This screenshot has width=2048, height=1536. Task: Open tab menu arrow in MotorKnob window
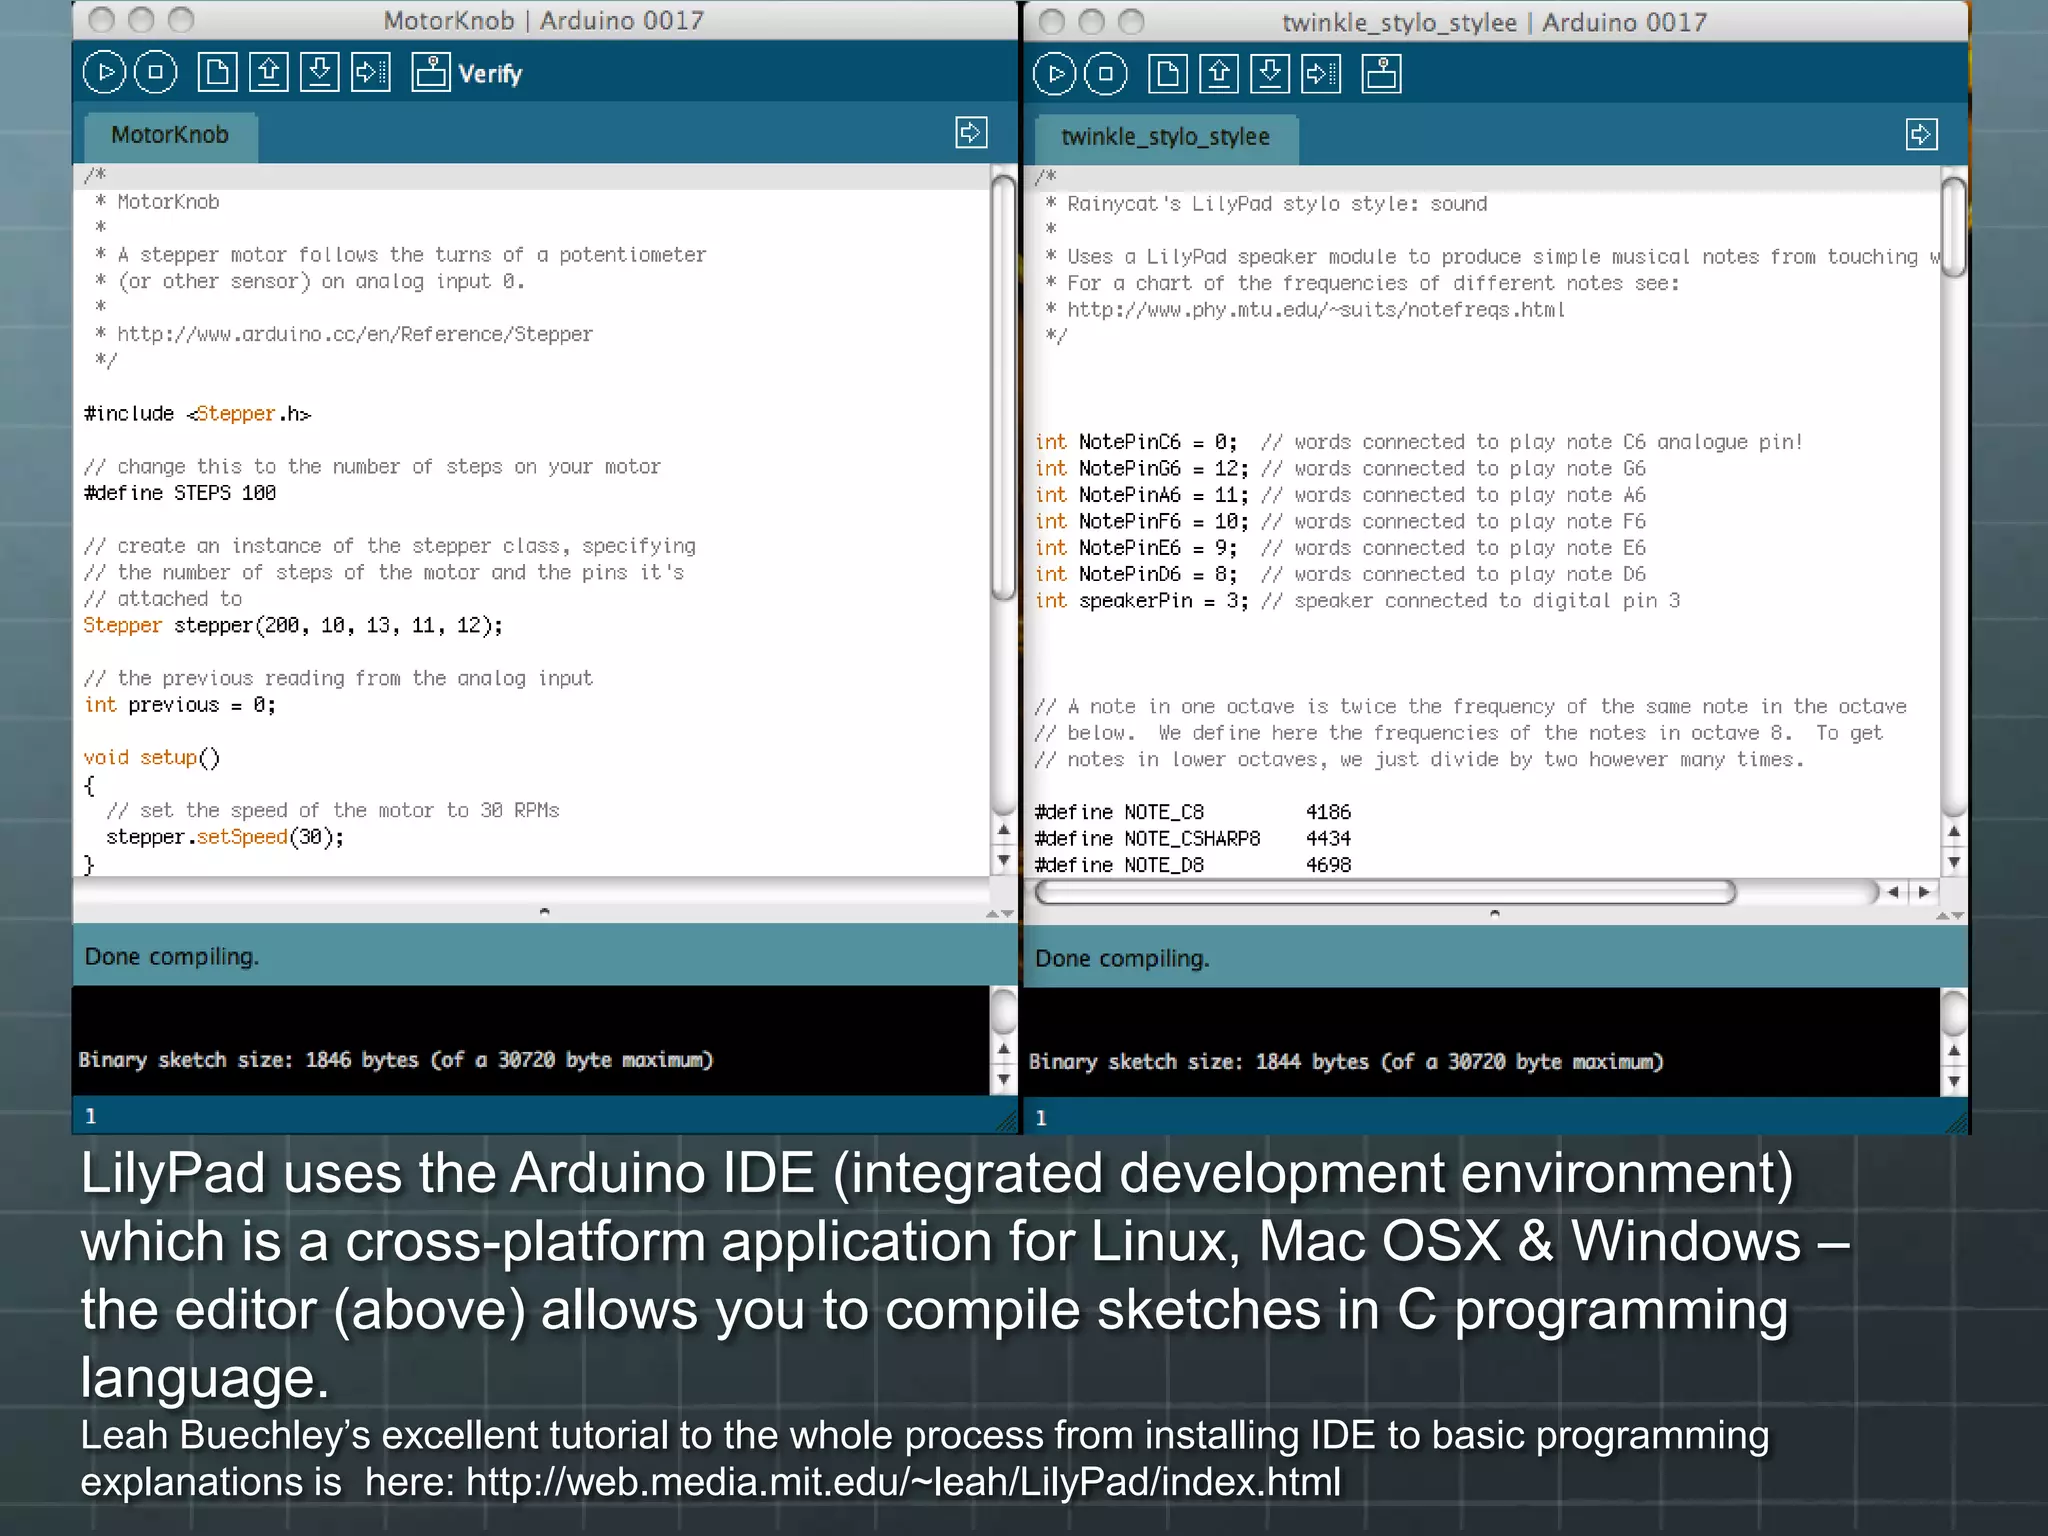(971, 133)
